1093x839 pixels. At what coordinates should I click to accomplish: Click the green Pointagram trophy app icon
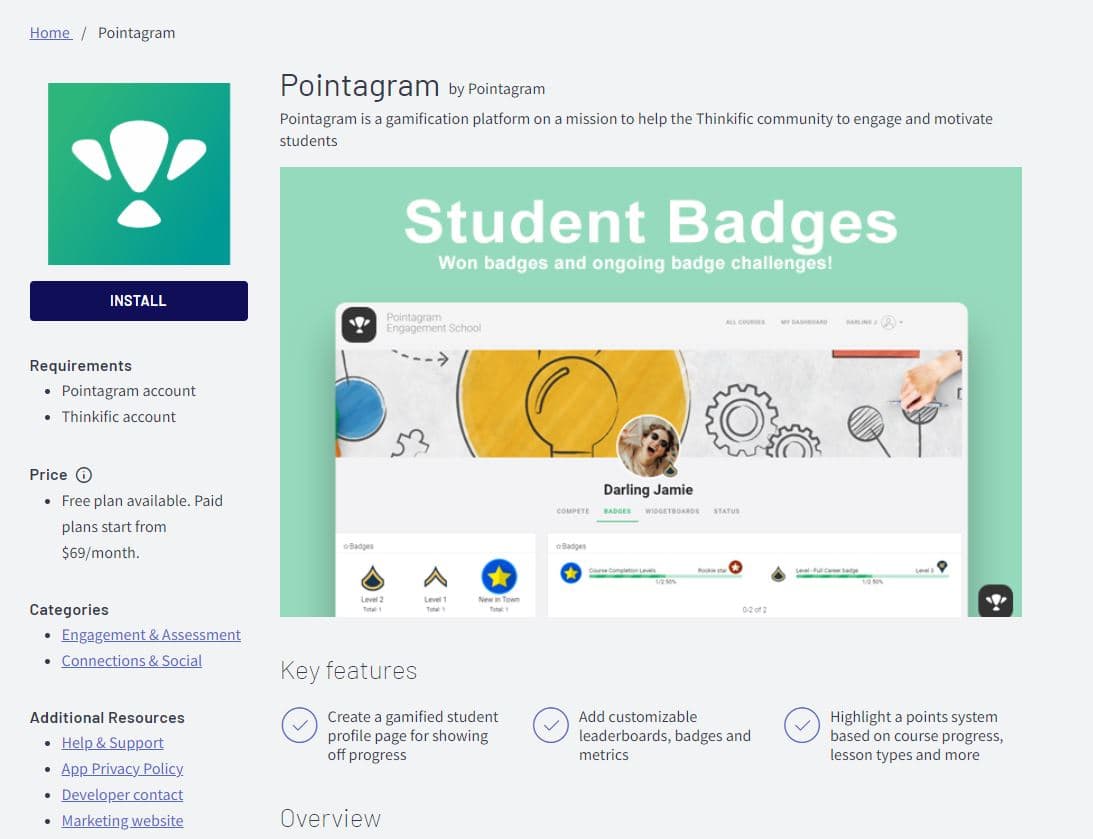pyautogui.click(x=139, y=172)
